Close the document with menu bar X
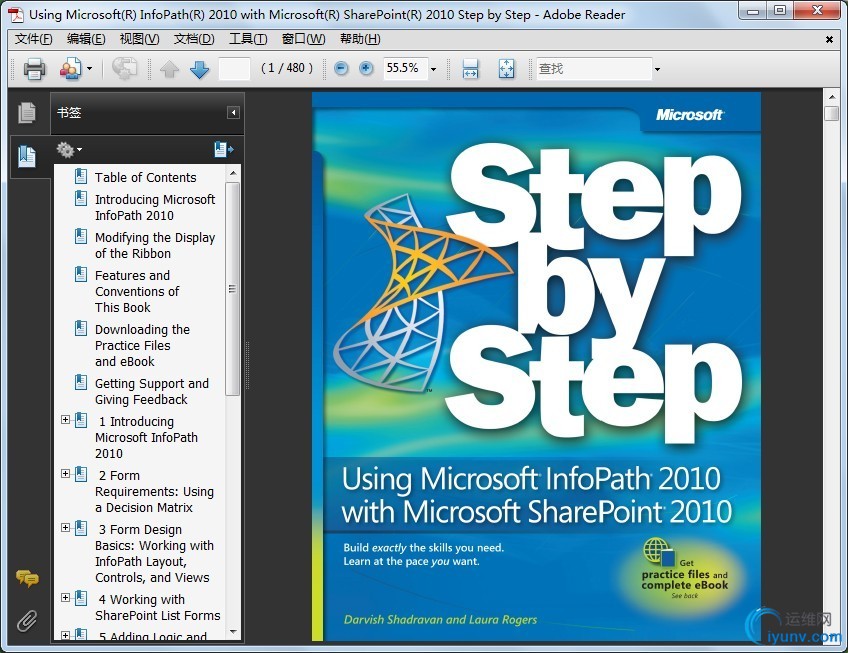848x653 pixels. 829,39
